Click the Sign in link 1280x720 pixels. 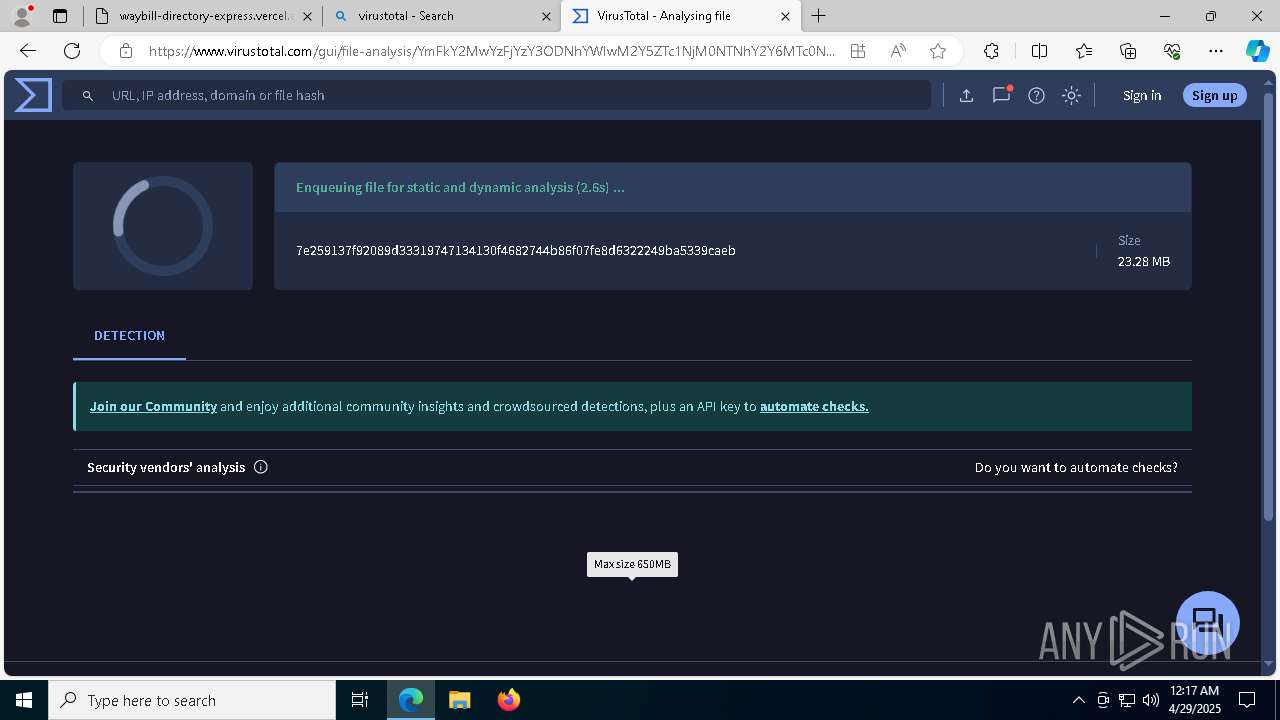[x=1142, y=95]
